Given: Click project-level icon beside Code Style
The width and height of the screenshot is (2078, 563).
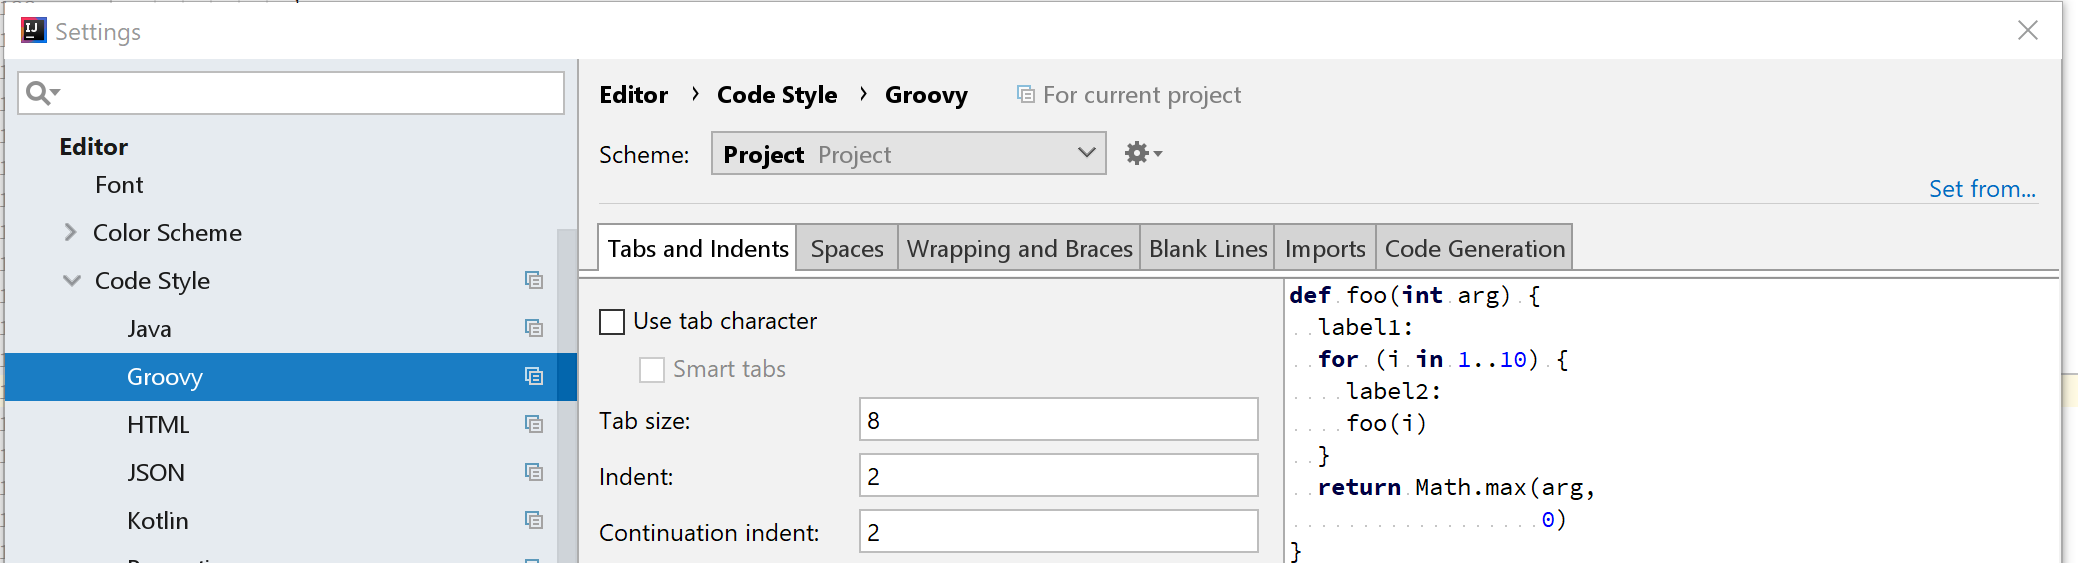Looking at the screenshot, I should tap(534, 281).
